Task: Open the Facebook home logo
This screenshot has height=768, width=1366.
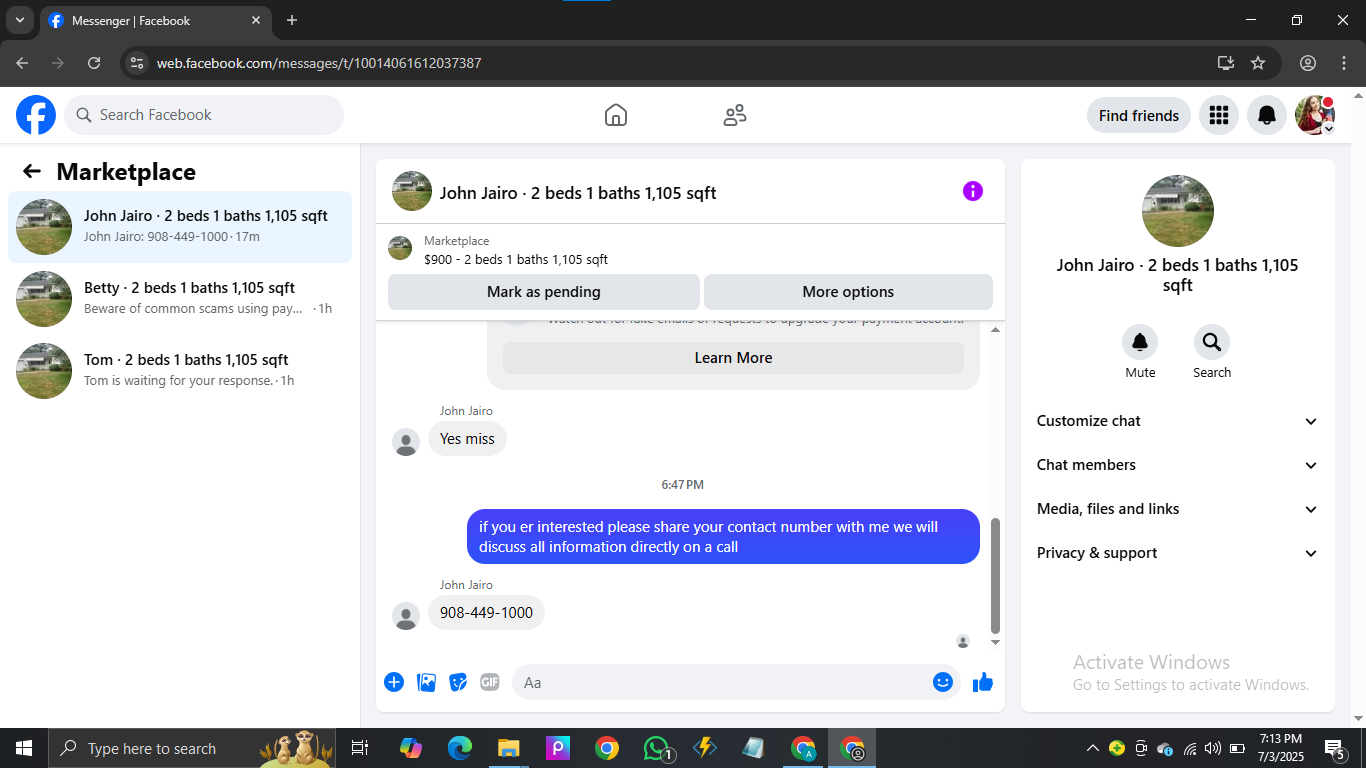Action: click(36, 115)
